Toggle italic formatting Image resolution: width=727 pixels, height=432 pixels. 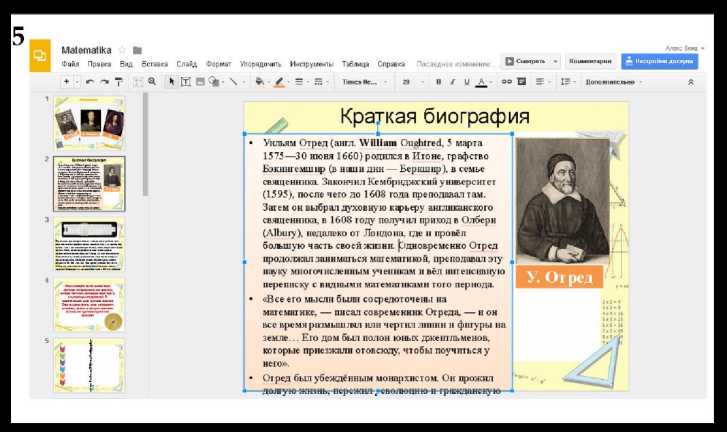(452, 82)
